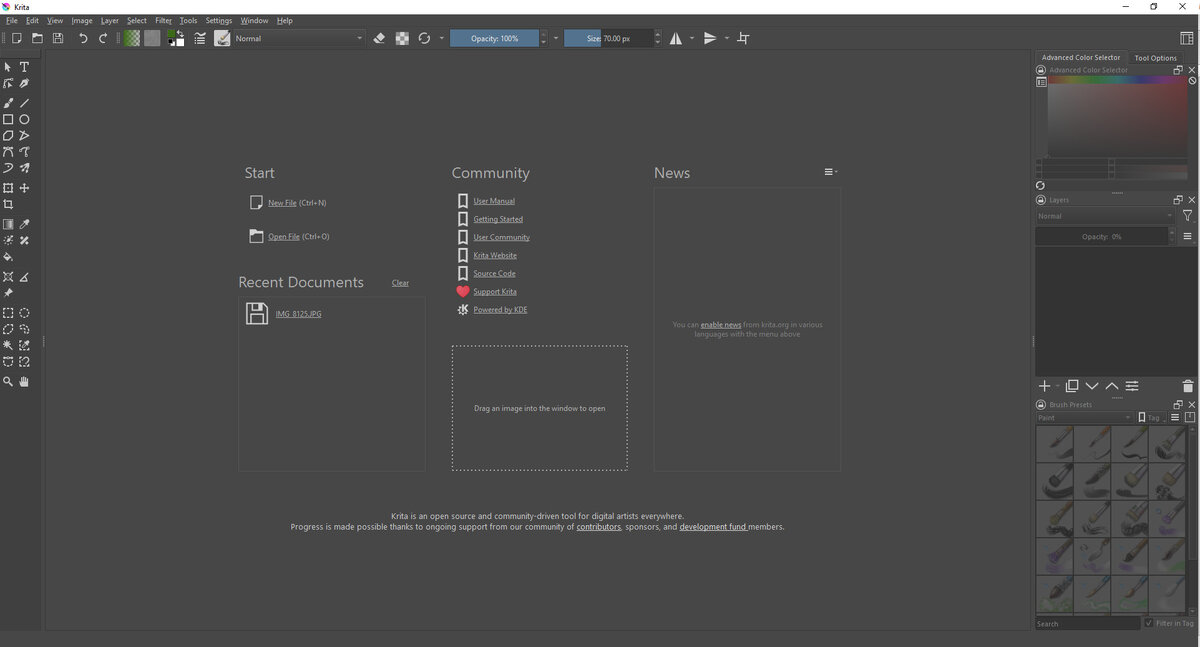The image size is (1200, 647).
Task: Duplicate layer icon in Layers panel
Action: (1072, 386)
